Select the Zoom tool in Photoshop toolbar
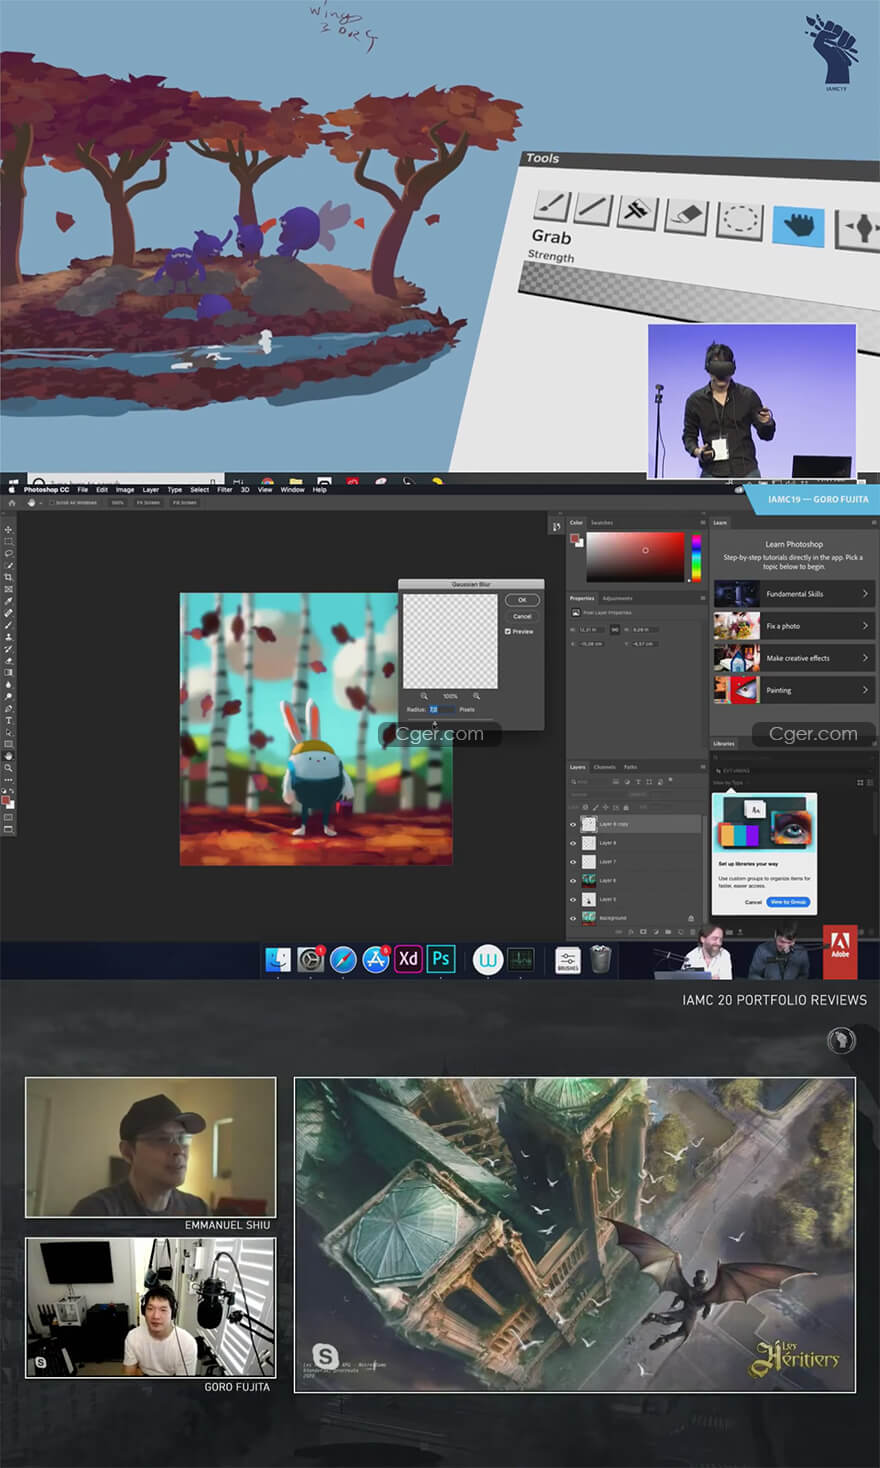The height and width of the screenshot is (1468, 880). [x=8, y=768]
